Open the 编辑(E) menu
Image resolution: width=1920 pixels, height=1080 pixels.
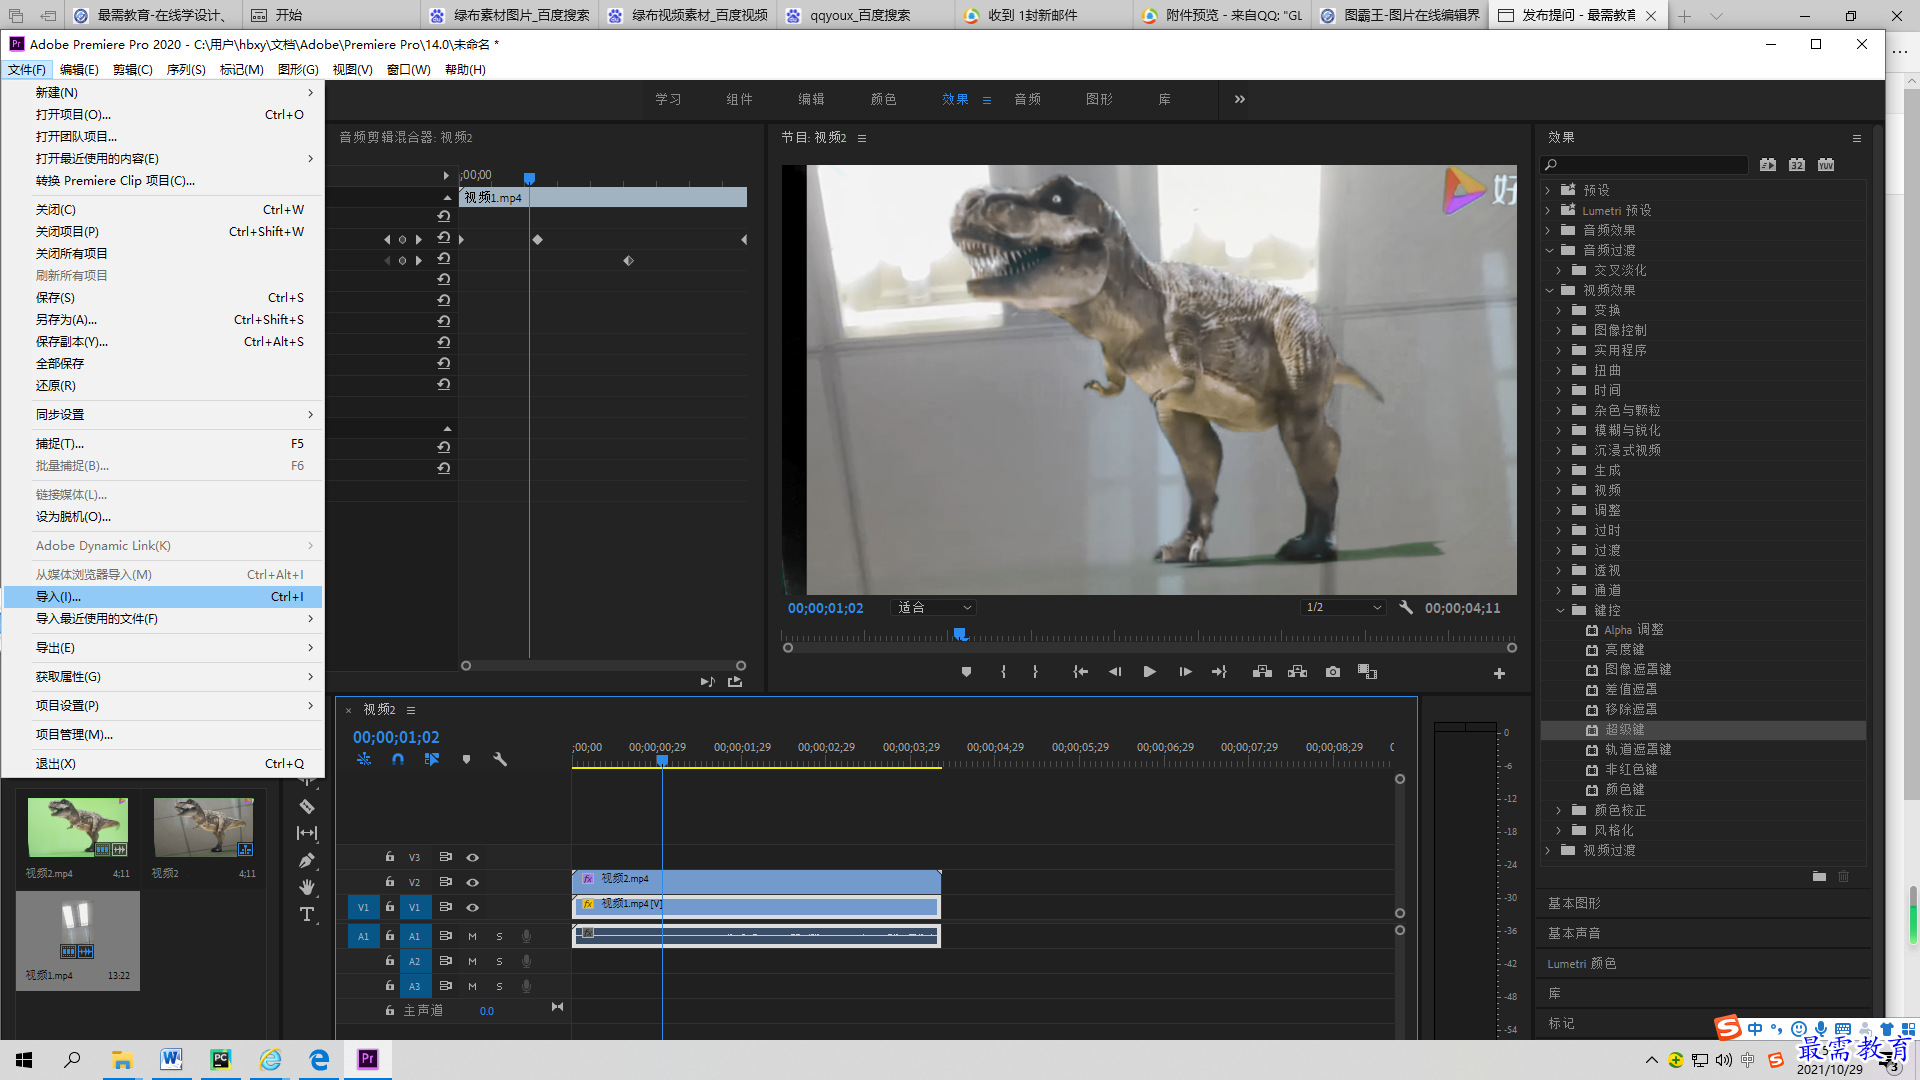point(79,69)
